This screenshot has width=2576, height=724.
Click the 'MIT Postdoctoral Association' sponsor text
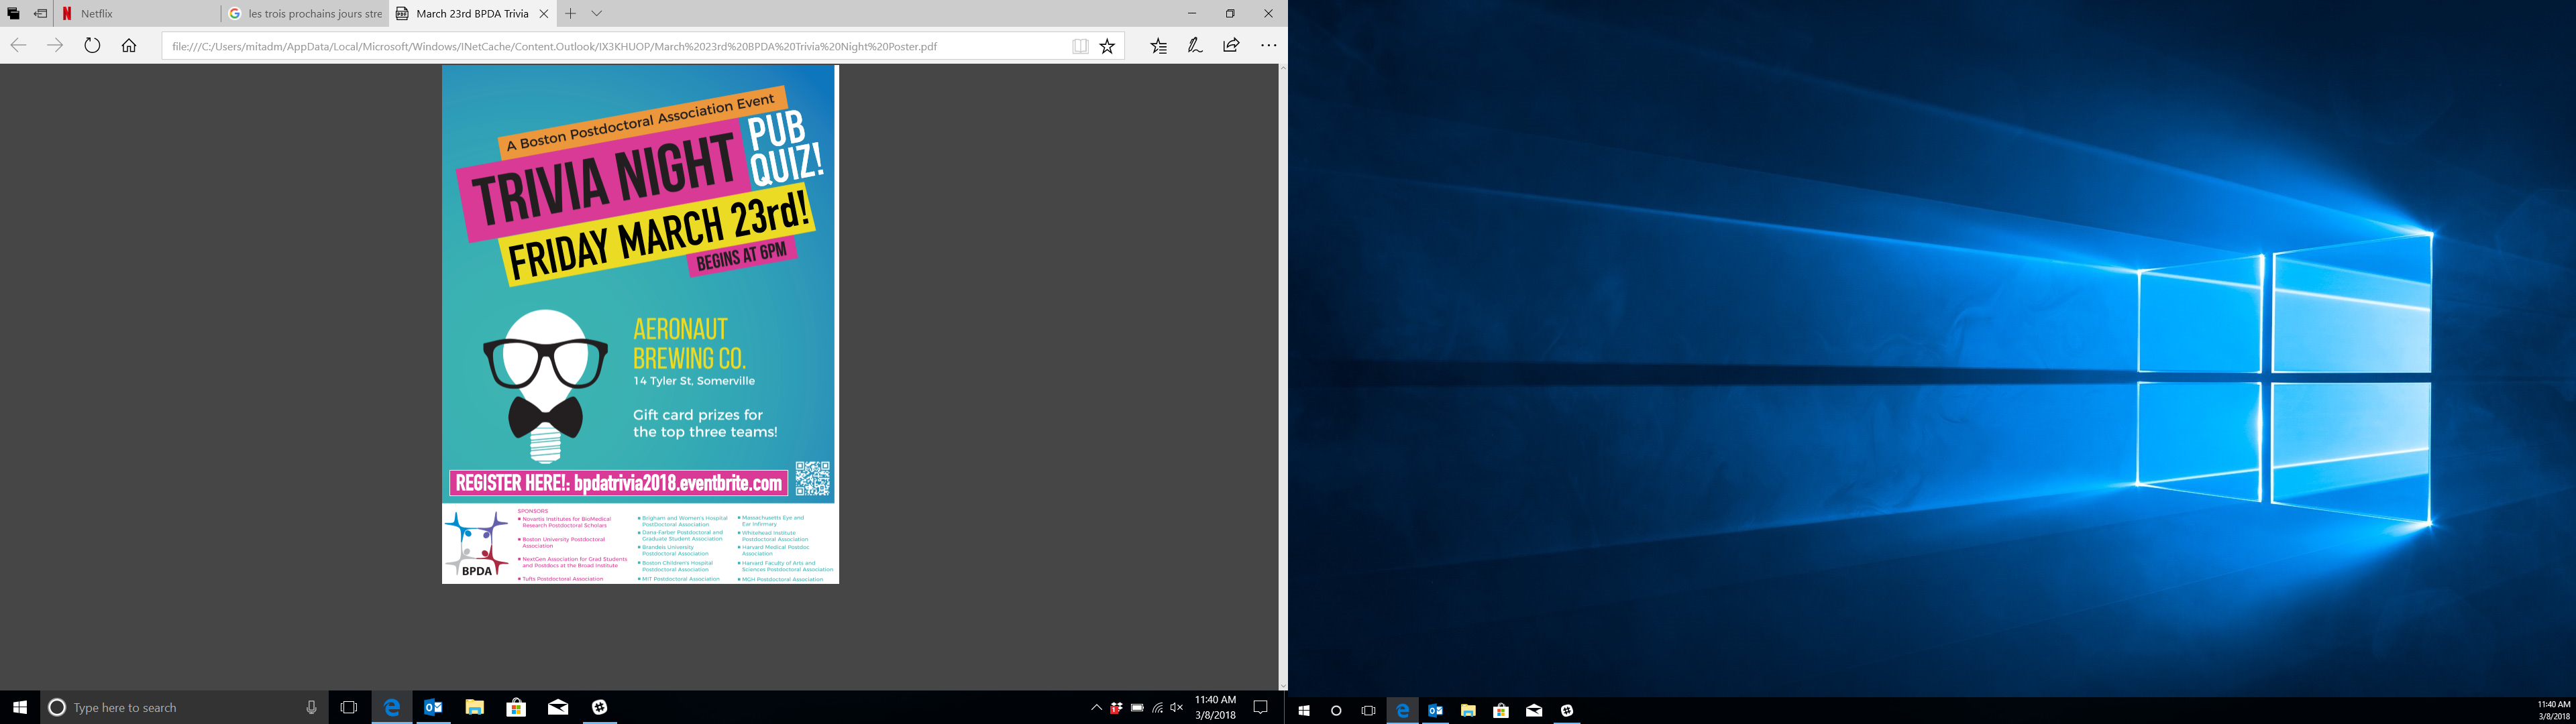click(680, 579)
